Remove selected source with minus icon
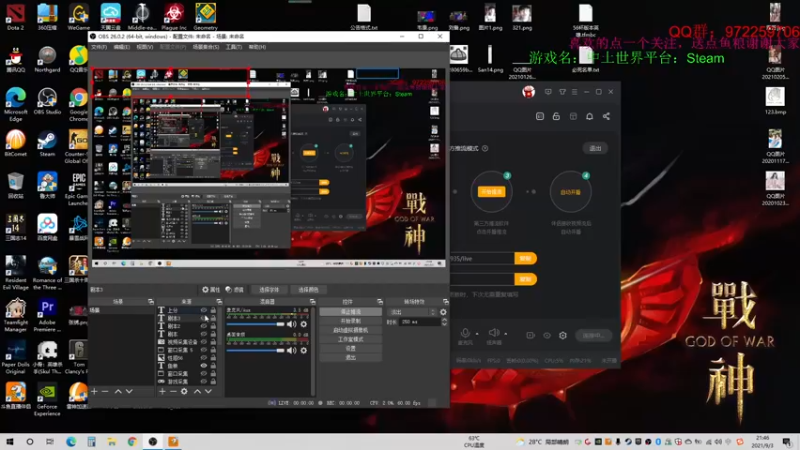The width and height of the screenshot is (800, 450). [173, 391]
